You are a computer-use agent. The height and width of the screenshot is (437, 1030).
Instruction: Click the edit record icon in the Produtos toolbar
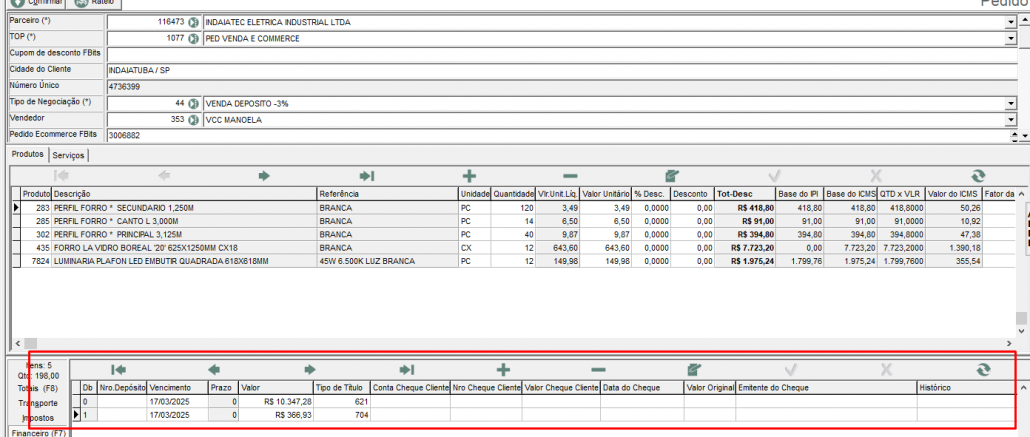click(672, 175)
